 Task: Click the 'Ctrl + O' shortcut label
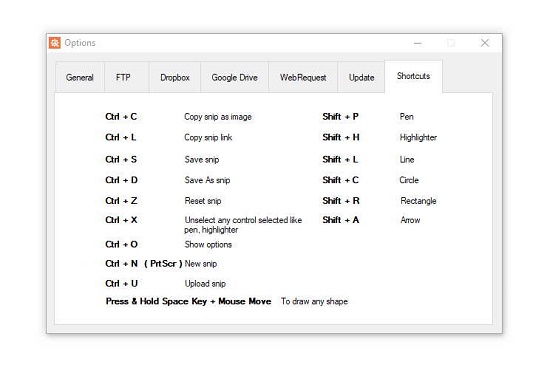121,244
